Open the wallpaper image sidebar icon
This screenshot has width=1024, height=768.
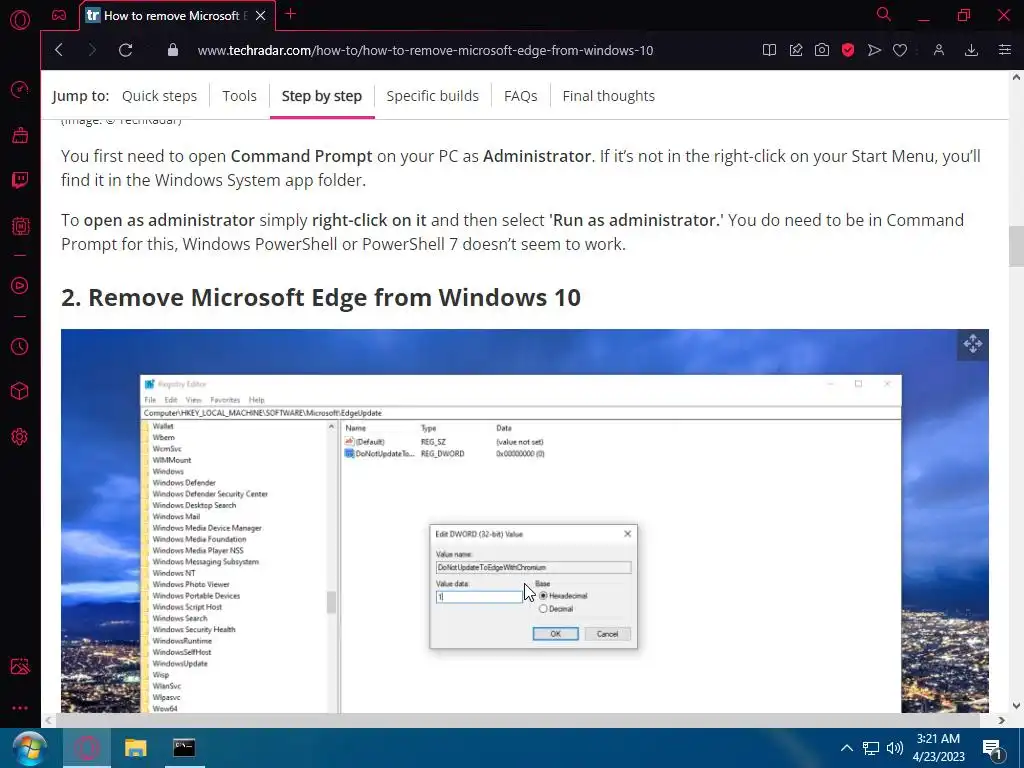pos(20,666)
